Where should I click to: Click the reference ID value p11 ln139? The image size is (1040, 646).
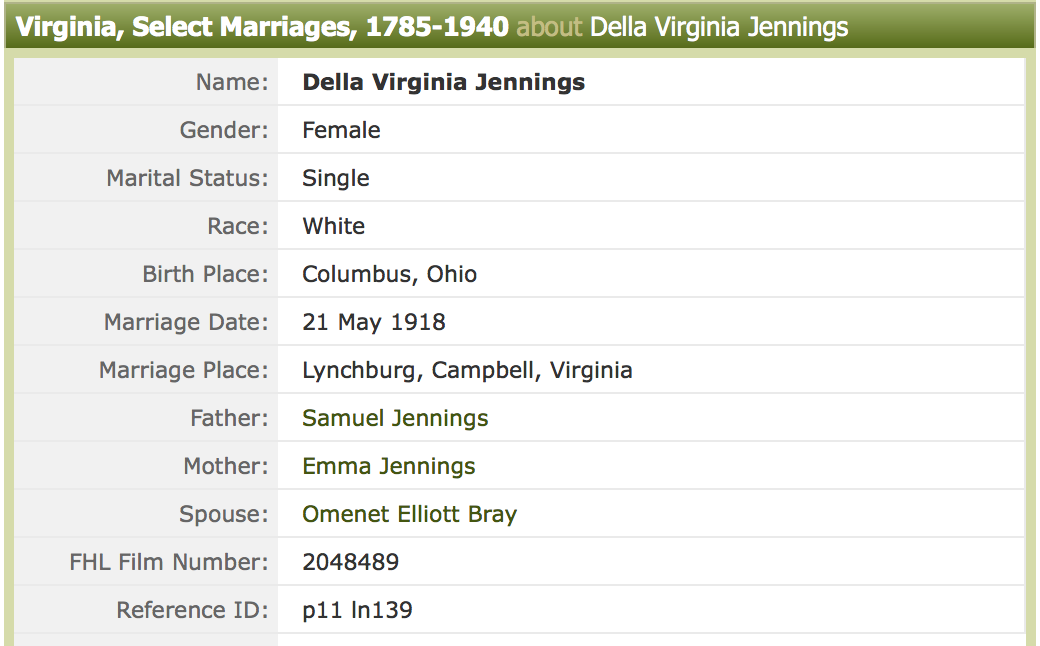pos(357,610)
